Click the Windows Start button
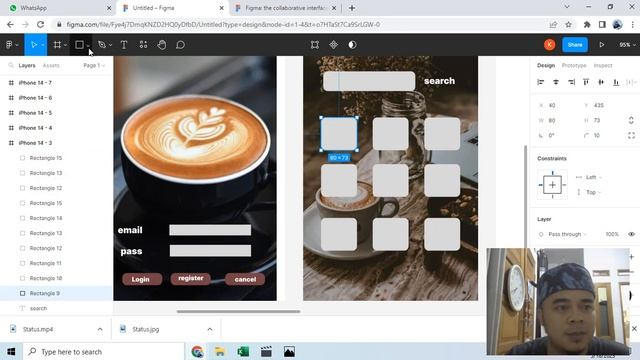The width and height of the screenshot is (640, 360). coord(11,351)
